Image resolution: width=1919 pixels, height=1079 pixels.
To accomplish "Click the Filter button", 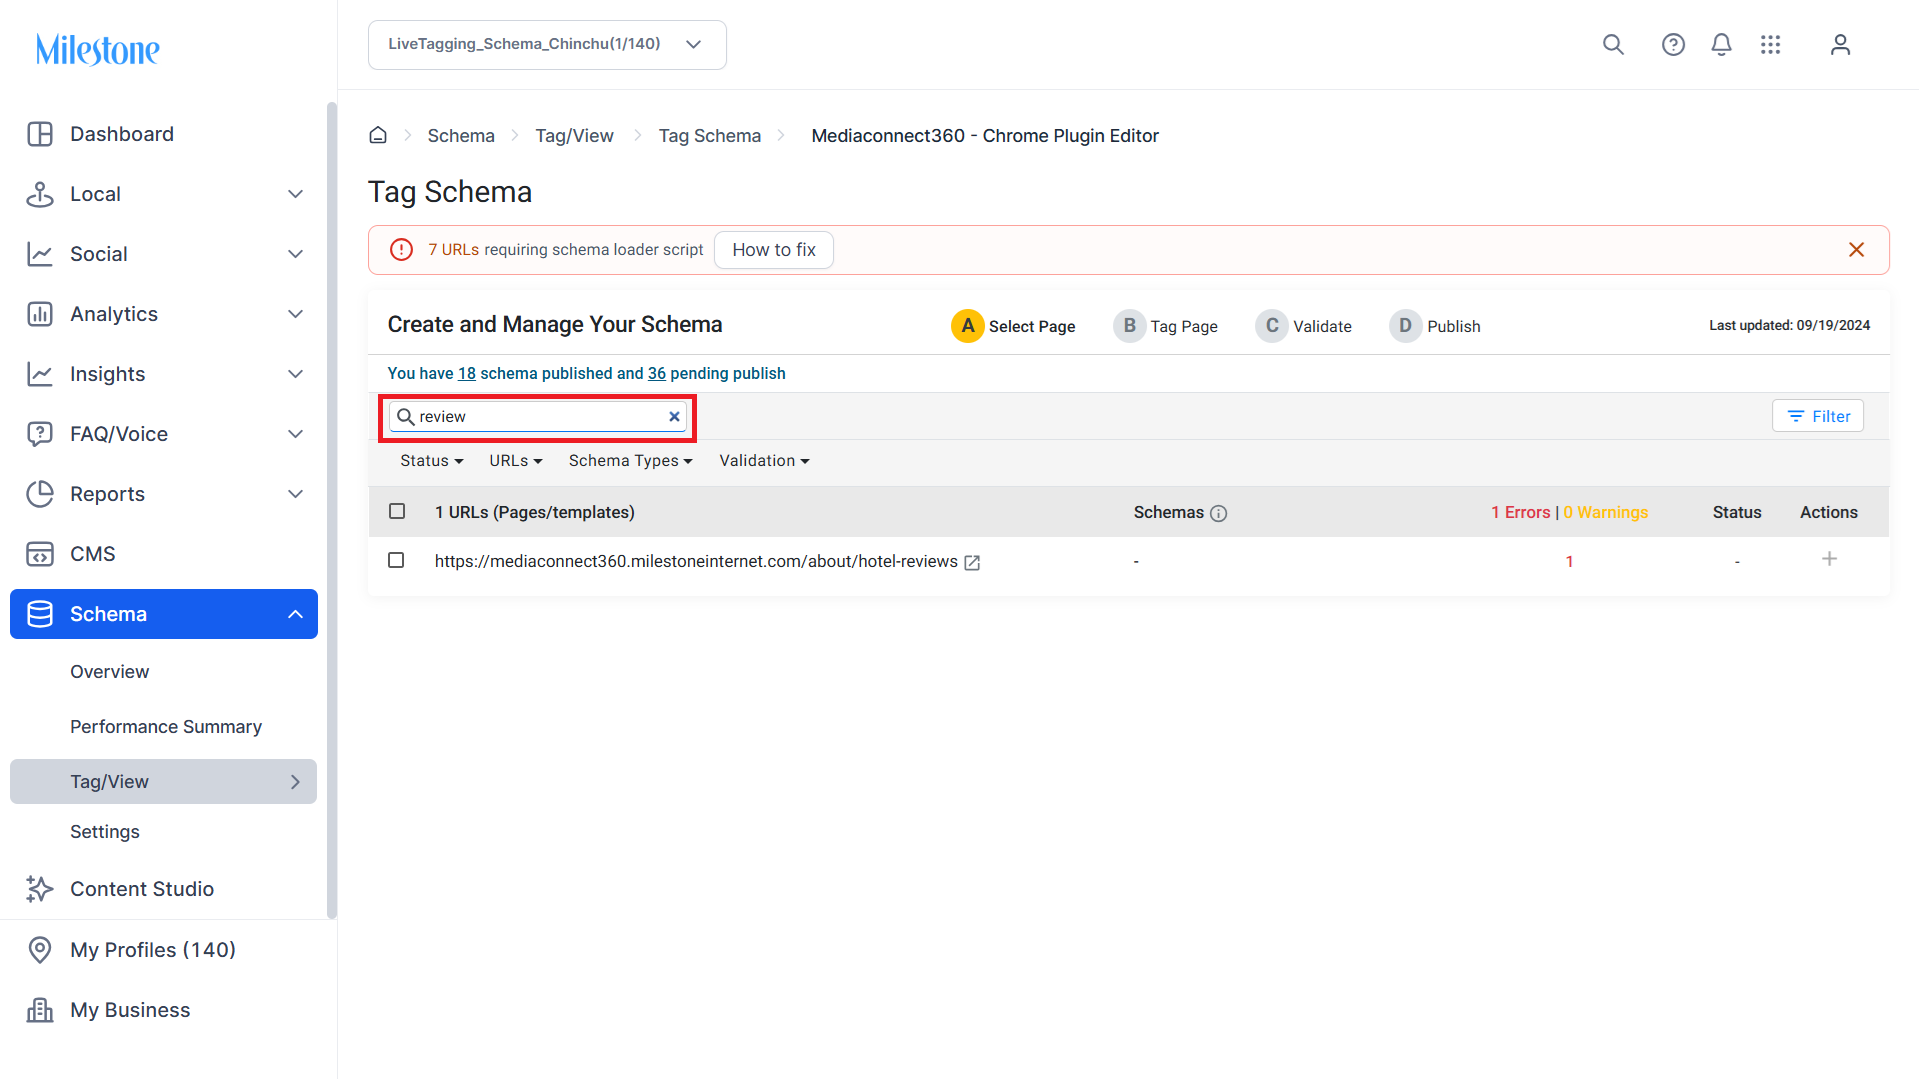I will click(1817, 417).
